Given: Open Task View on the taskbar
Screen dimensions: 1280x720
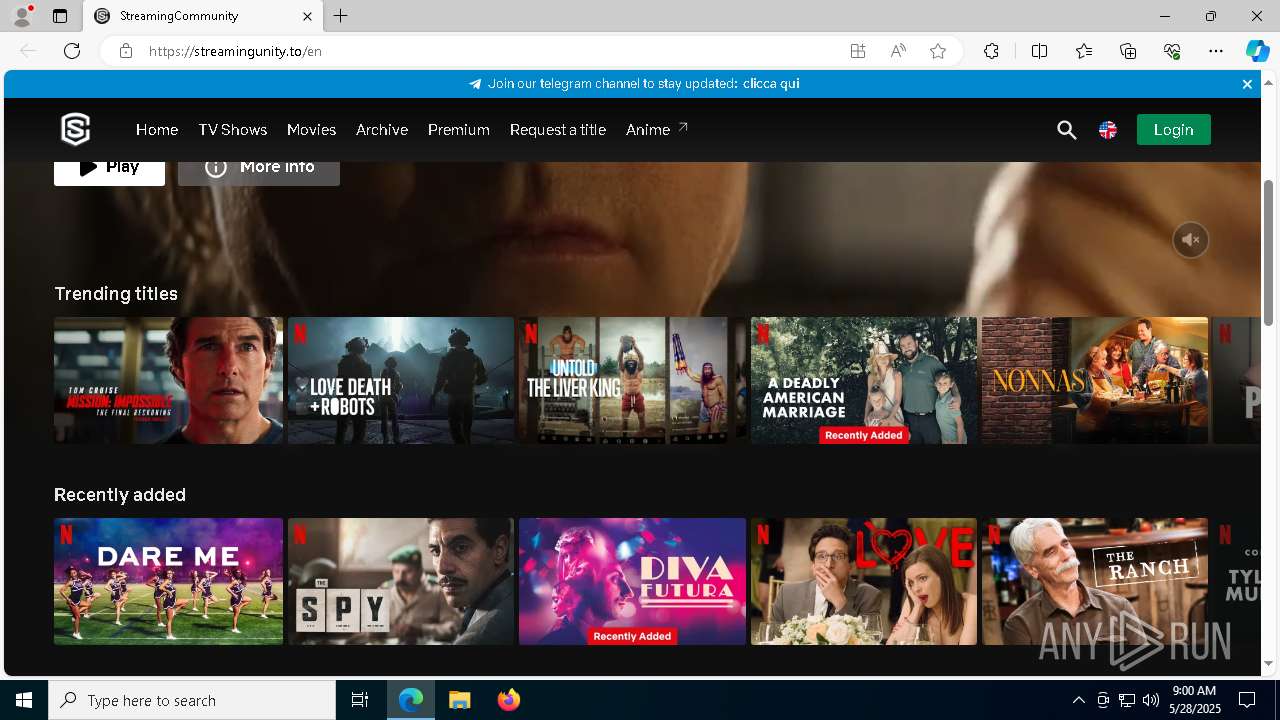Looking at the screenshot, I should pyautogui.click(x=360, y=700).
